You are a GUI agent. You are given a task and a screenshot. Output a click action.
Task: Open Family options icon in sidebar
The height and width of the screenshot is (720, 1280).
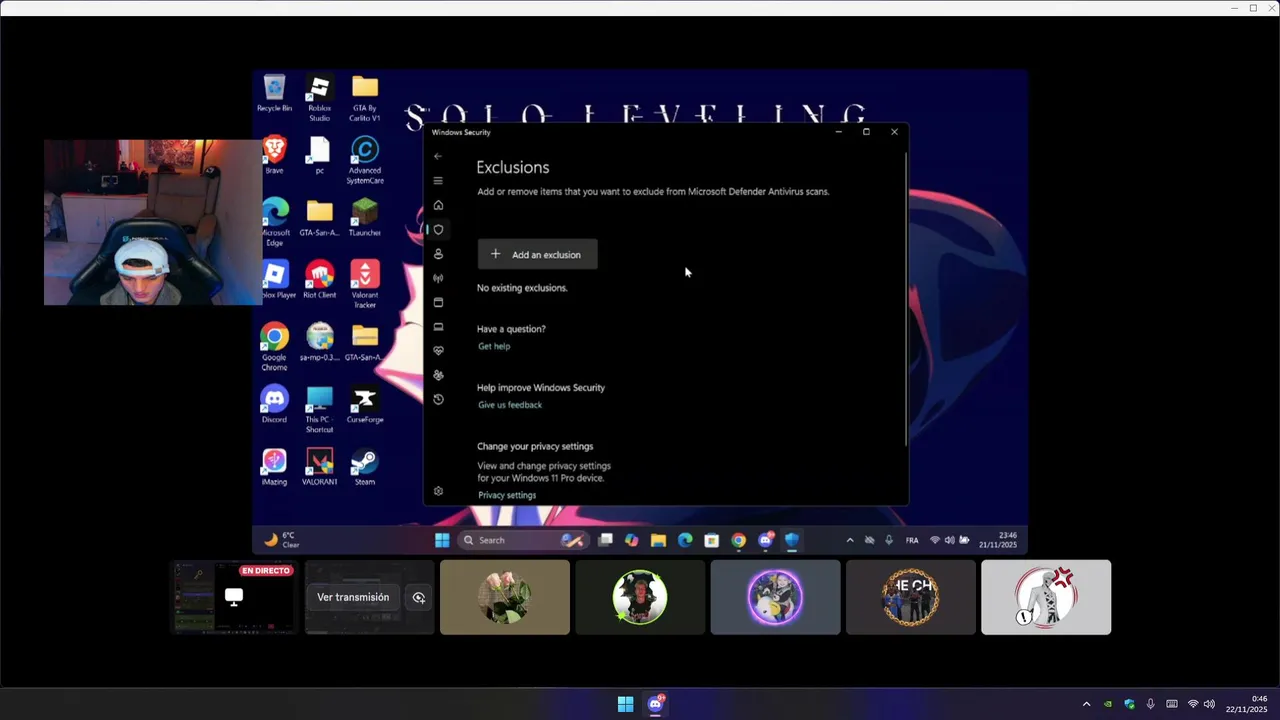(x=438, y=375)
